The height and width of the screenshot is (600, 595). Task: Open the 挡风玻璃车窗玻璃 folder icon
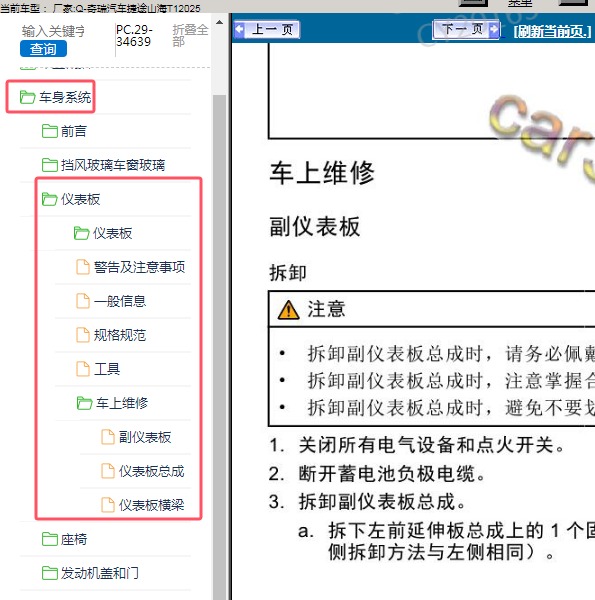50,165
